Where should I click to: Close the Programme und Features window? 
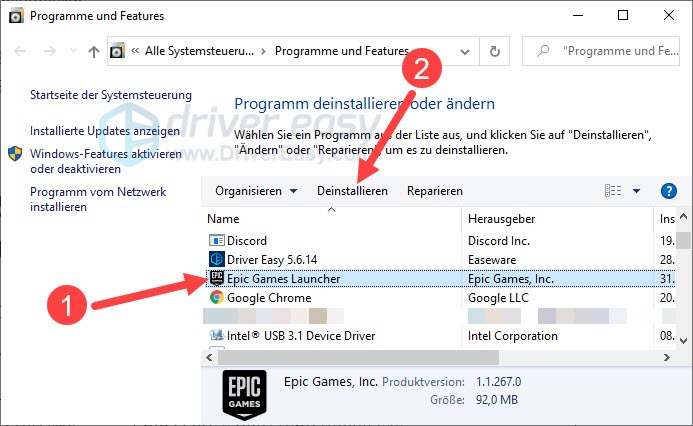[669, 15]
